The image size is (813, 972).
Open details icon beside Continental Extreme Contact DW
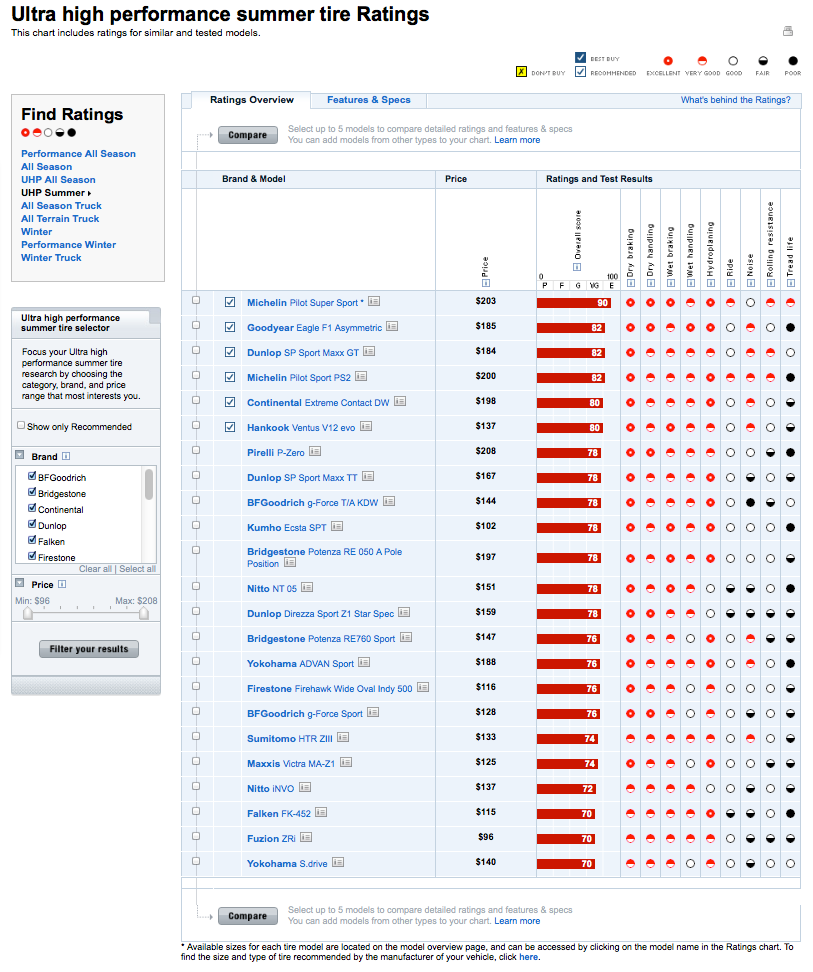tap(400, 401)
